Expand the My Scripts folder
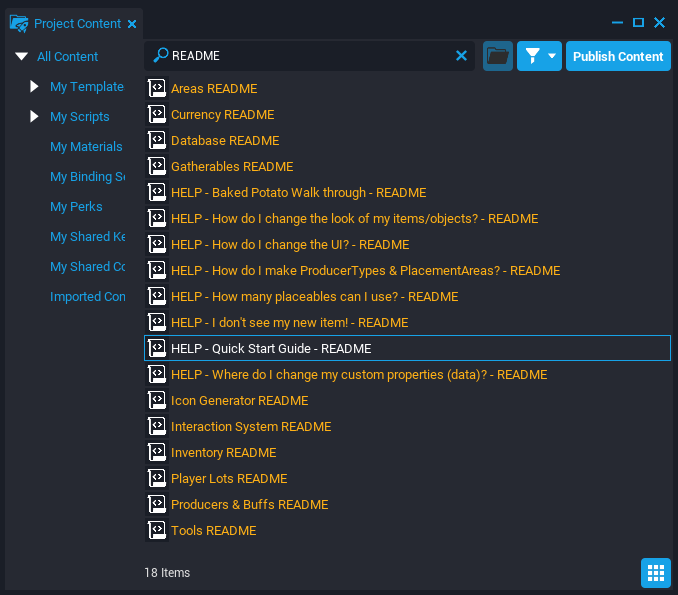 tap(35, 117)
